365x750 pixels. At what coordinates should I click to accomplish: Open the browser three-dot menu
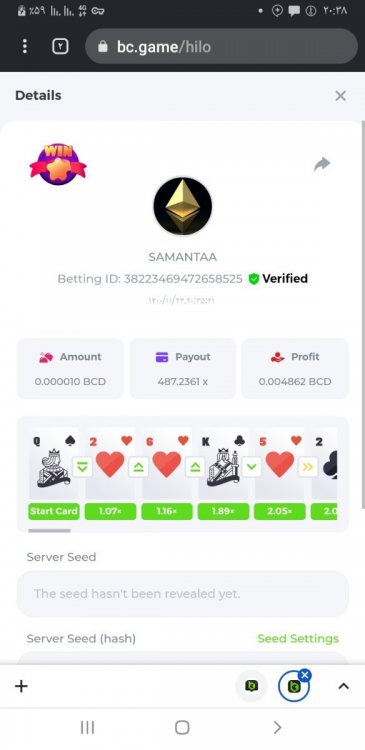(25, 46)
